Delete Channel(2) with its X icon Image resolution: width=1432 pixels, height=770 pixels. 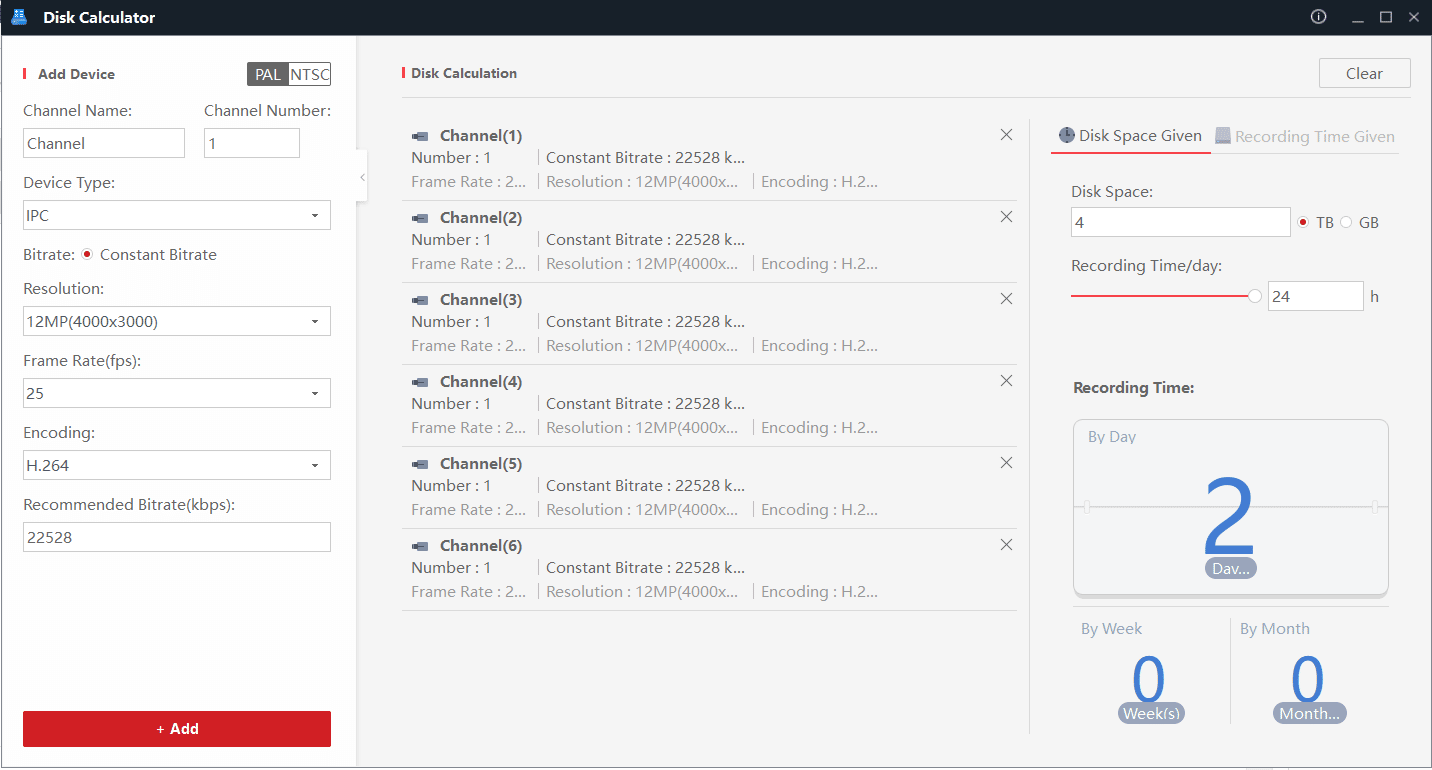coord(1006,217)
